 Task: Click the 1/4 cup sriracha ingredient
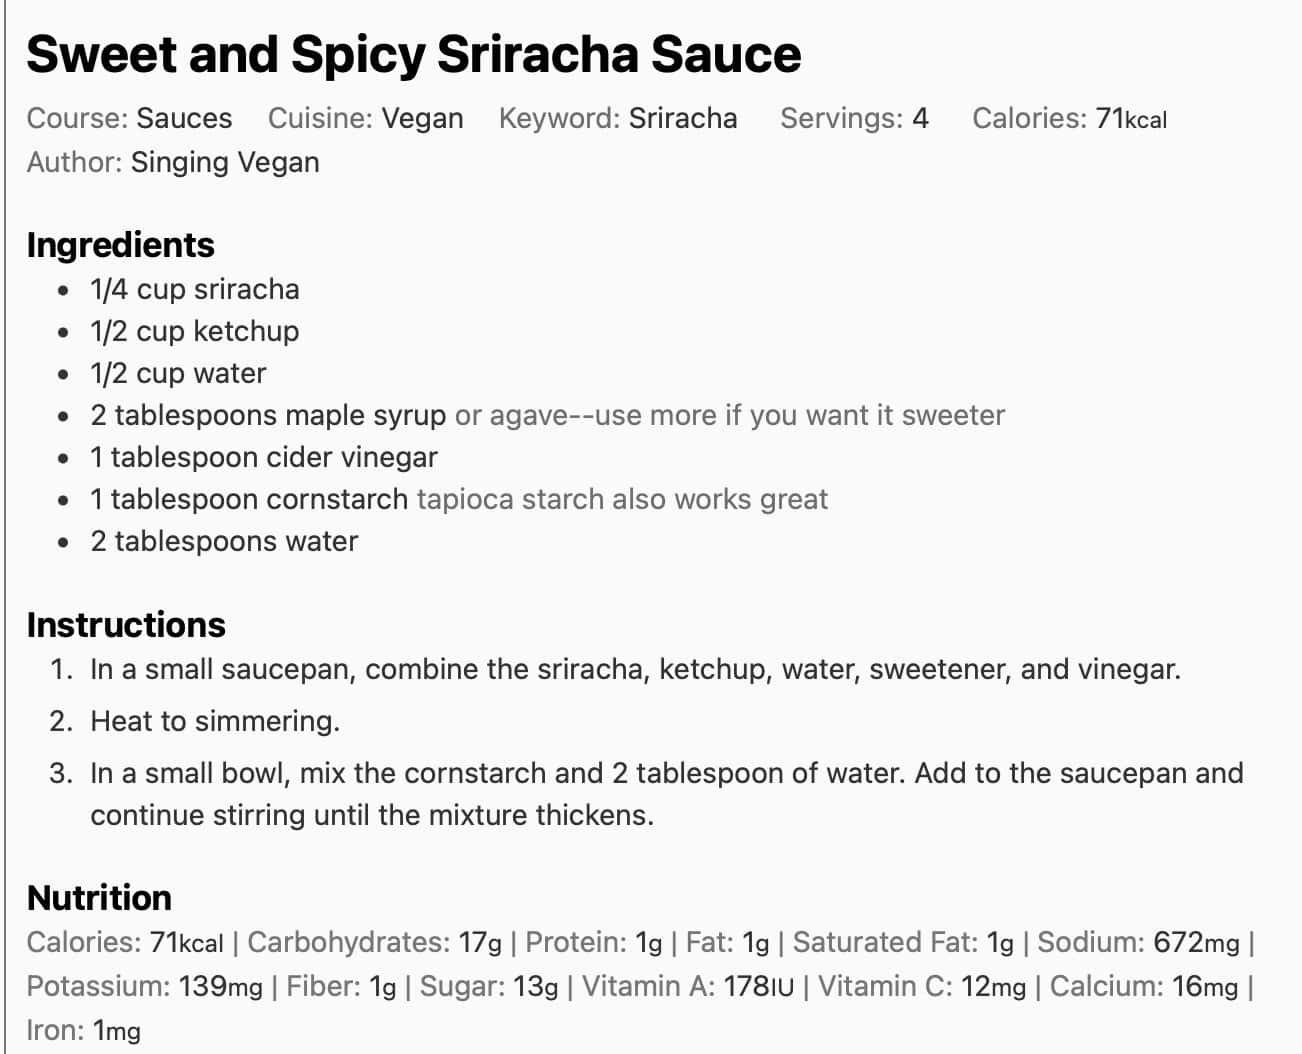[195, 289]
